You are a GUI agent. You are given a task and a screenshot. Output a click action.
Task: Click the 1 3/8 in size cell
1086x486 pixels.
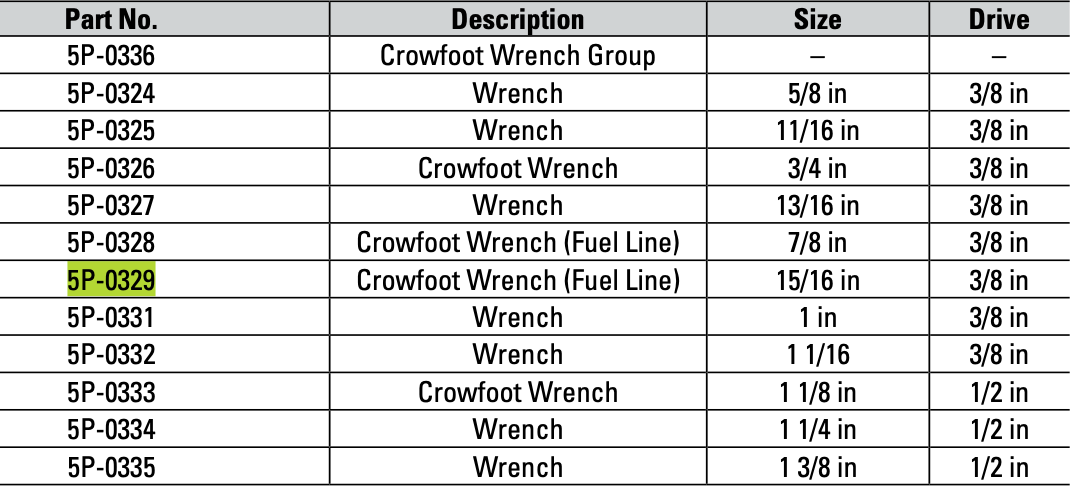pyautogui.click(x=817, y=467)
